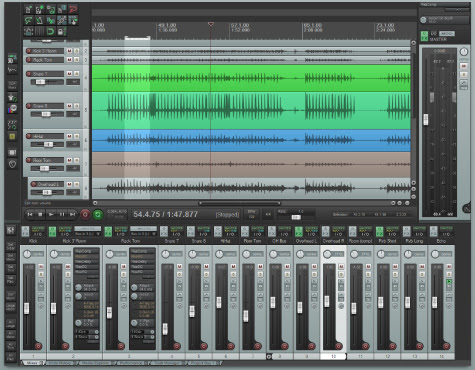Click the red Record transport button
The image size is (475, 370).
pos(85,214)
